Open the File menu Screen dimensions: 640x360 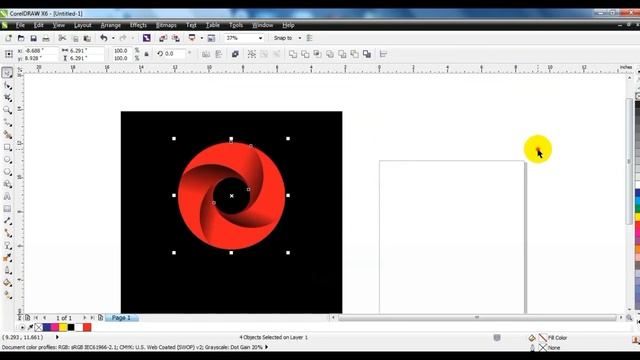(x=20, y=25)
